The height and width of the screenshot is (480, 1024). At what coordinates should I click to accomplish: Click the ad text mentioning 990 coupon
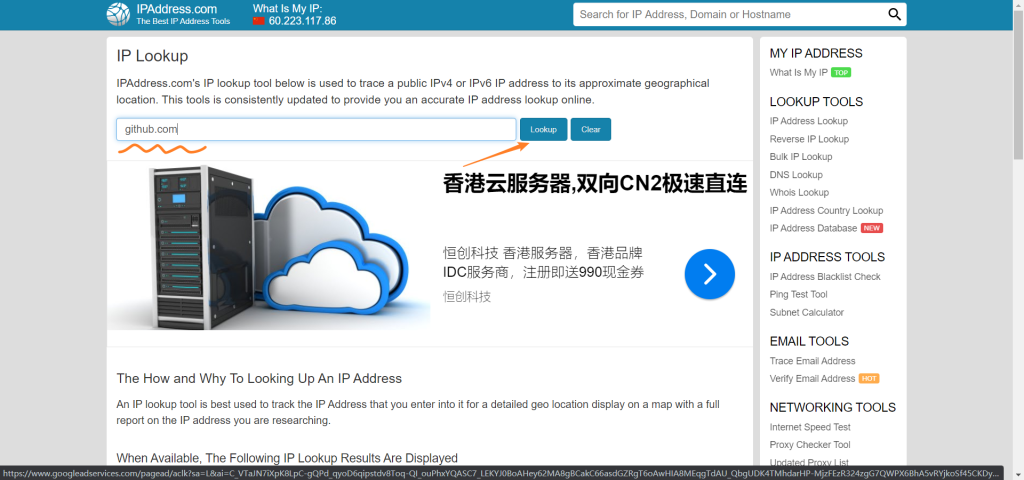coord(544,263)
